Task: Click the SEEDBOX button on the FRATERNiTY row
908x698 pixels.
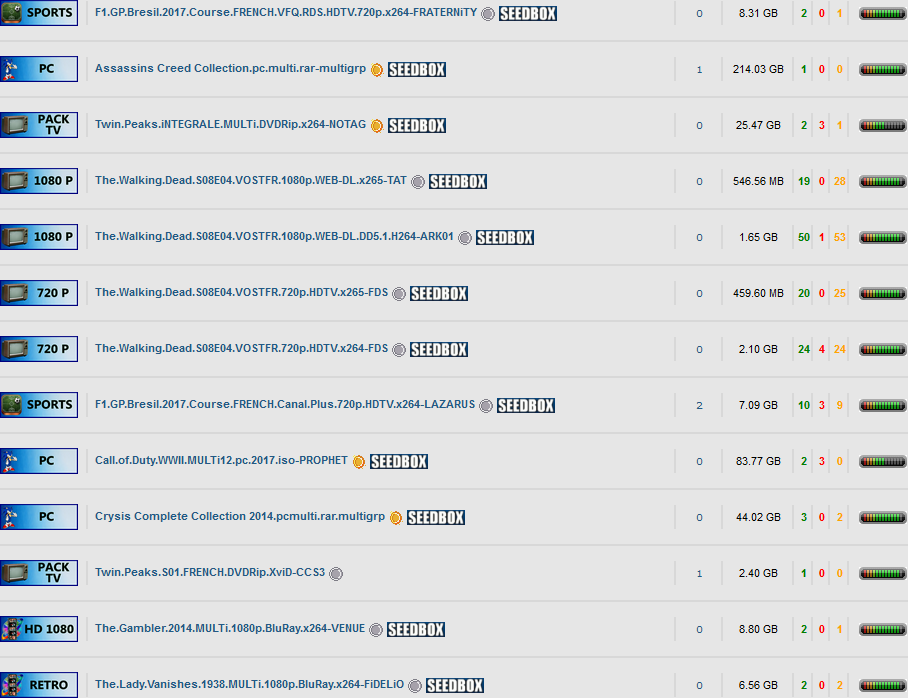Action: pos(528,13)
